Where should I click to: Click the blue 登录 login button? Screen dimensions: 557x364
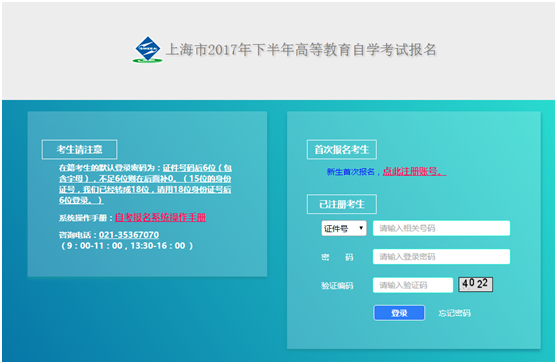click(399, 313)
